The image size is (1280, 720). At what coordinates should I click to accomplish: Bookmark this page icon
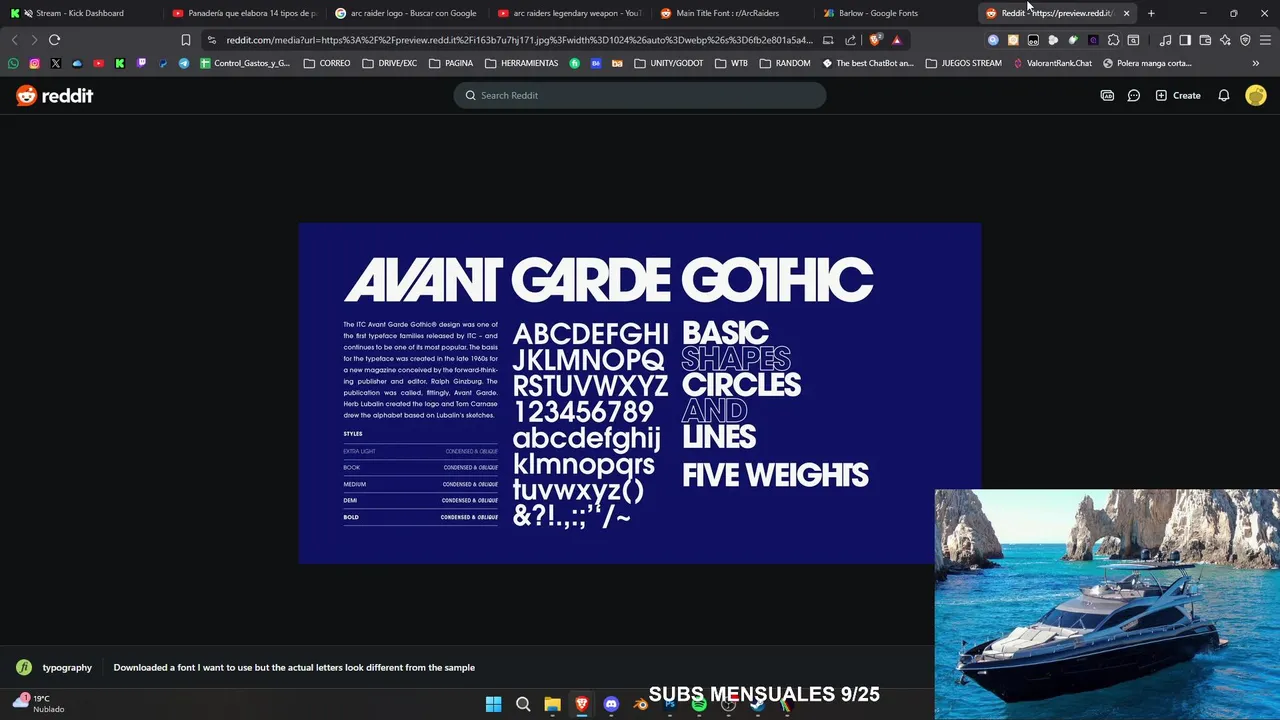click(185, 40)
